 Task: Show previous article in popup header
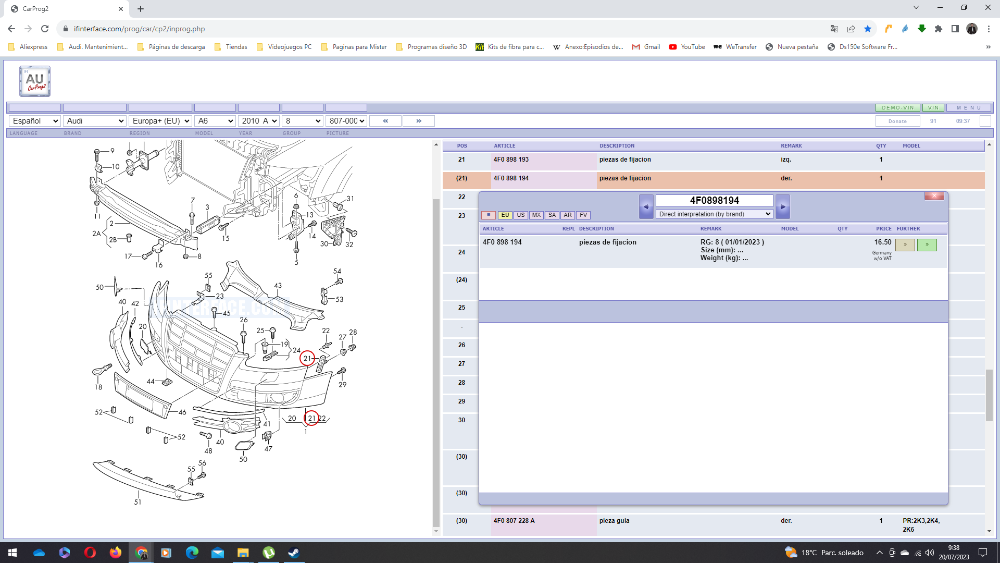click(645, 207)
